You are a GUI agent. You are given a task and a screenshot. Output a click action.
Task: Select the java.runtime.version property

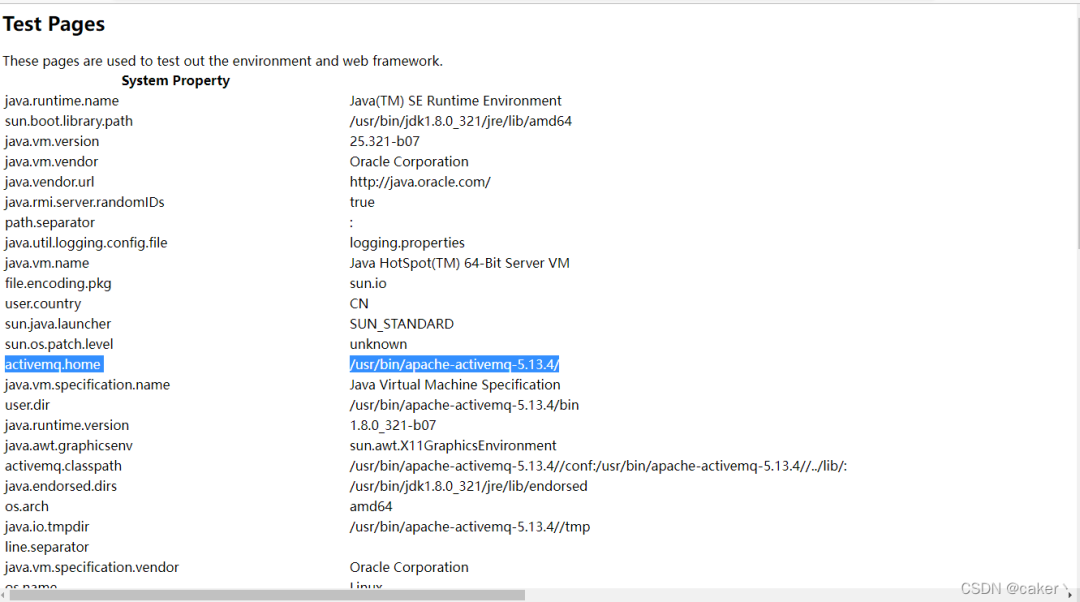(67, 426)
